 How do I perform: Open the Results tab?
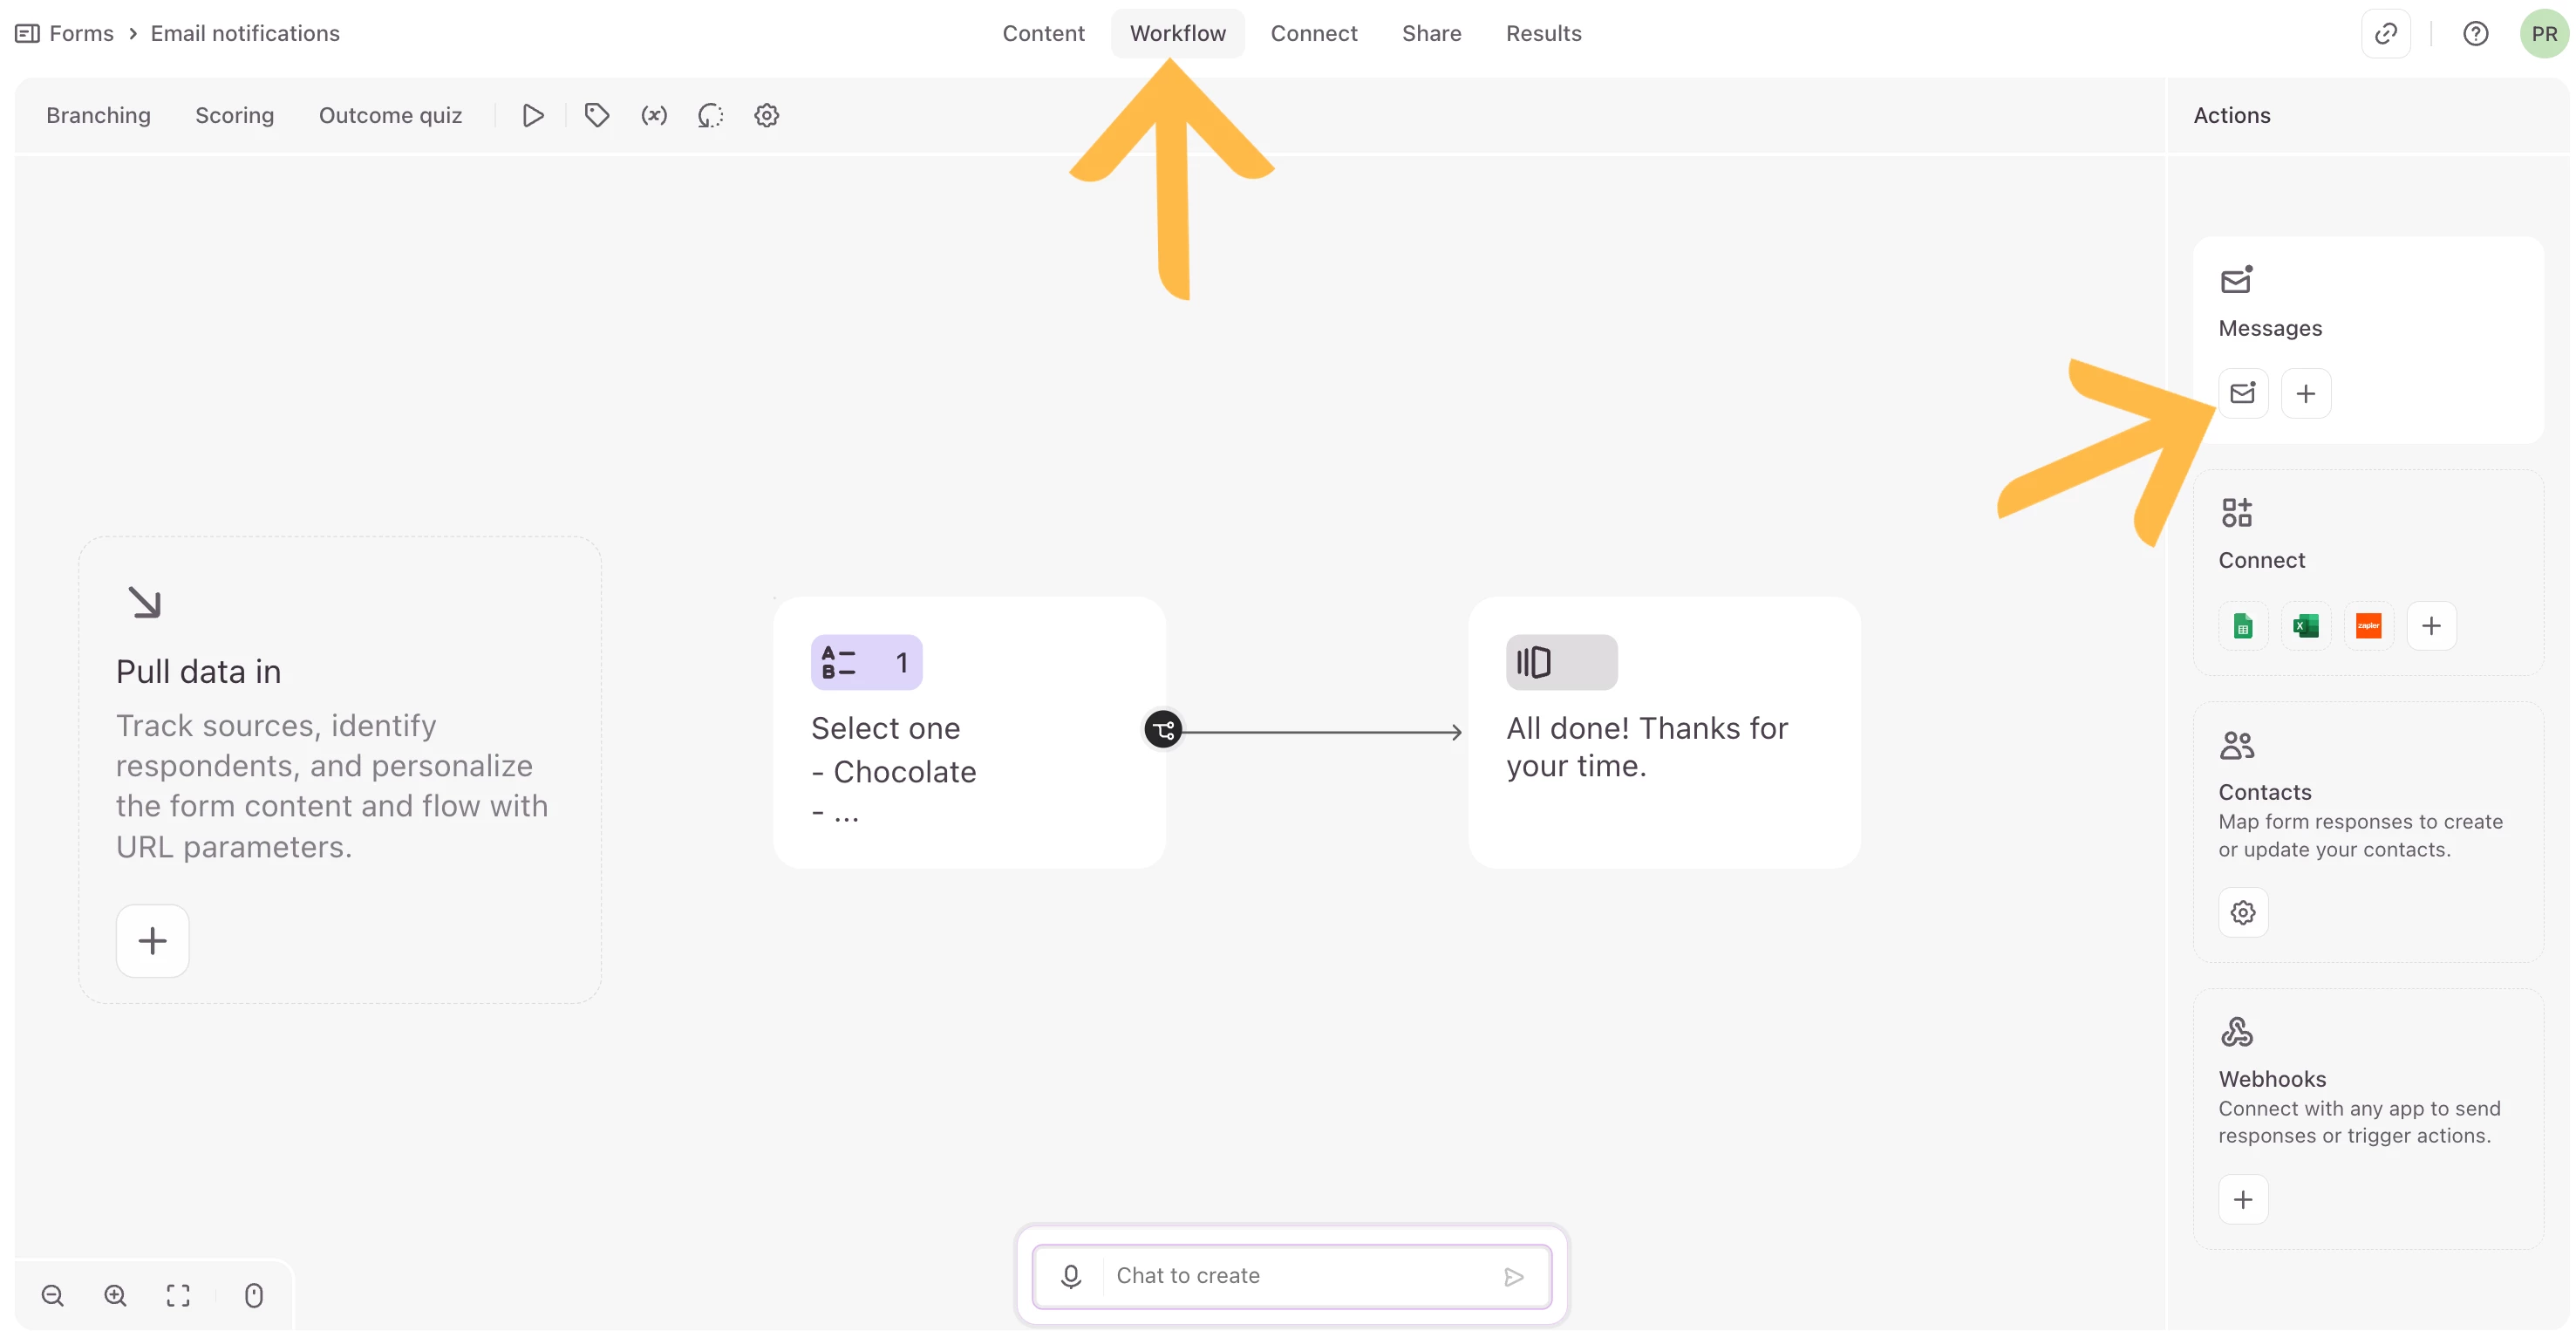[1543, 33]
